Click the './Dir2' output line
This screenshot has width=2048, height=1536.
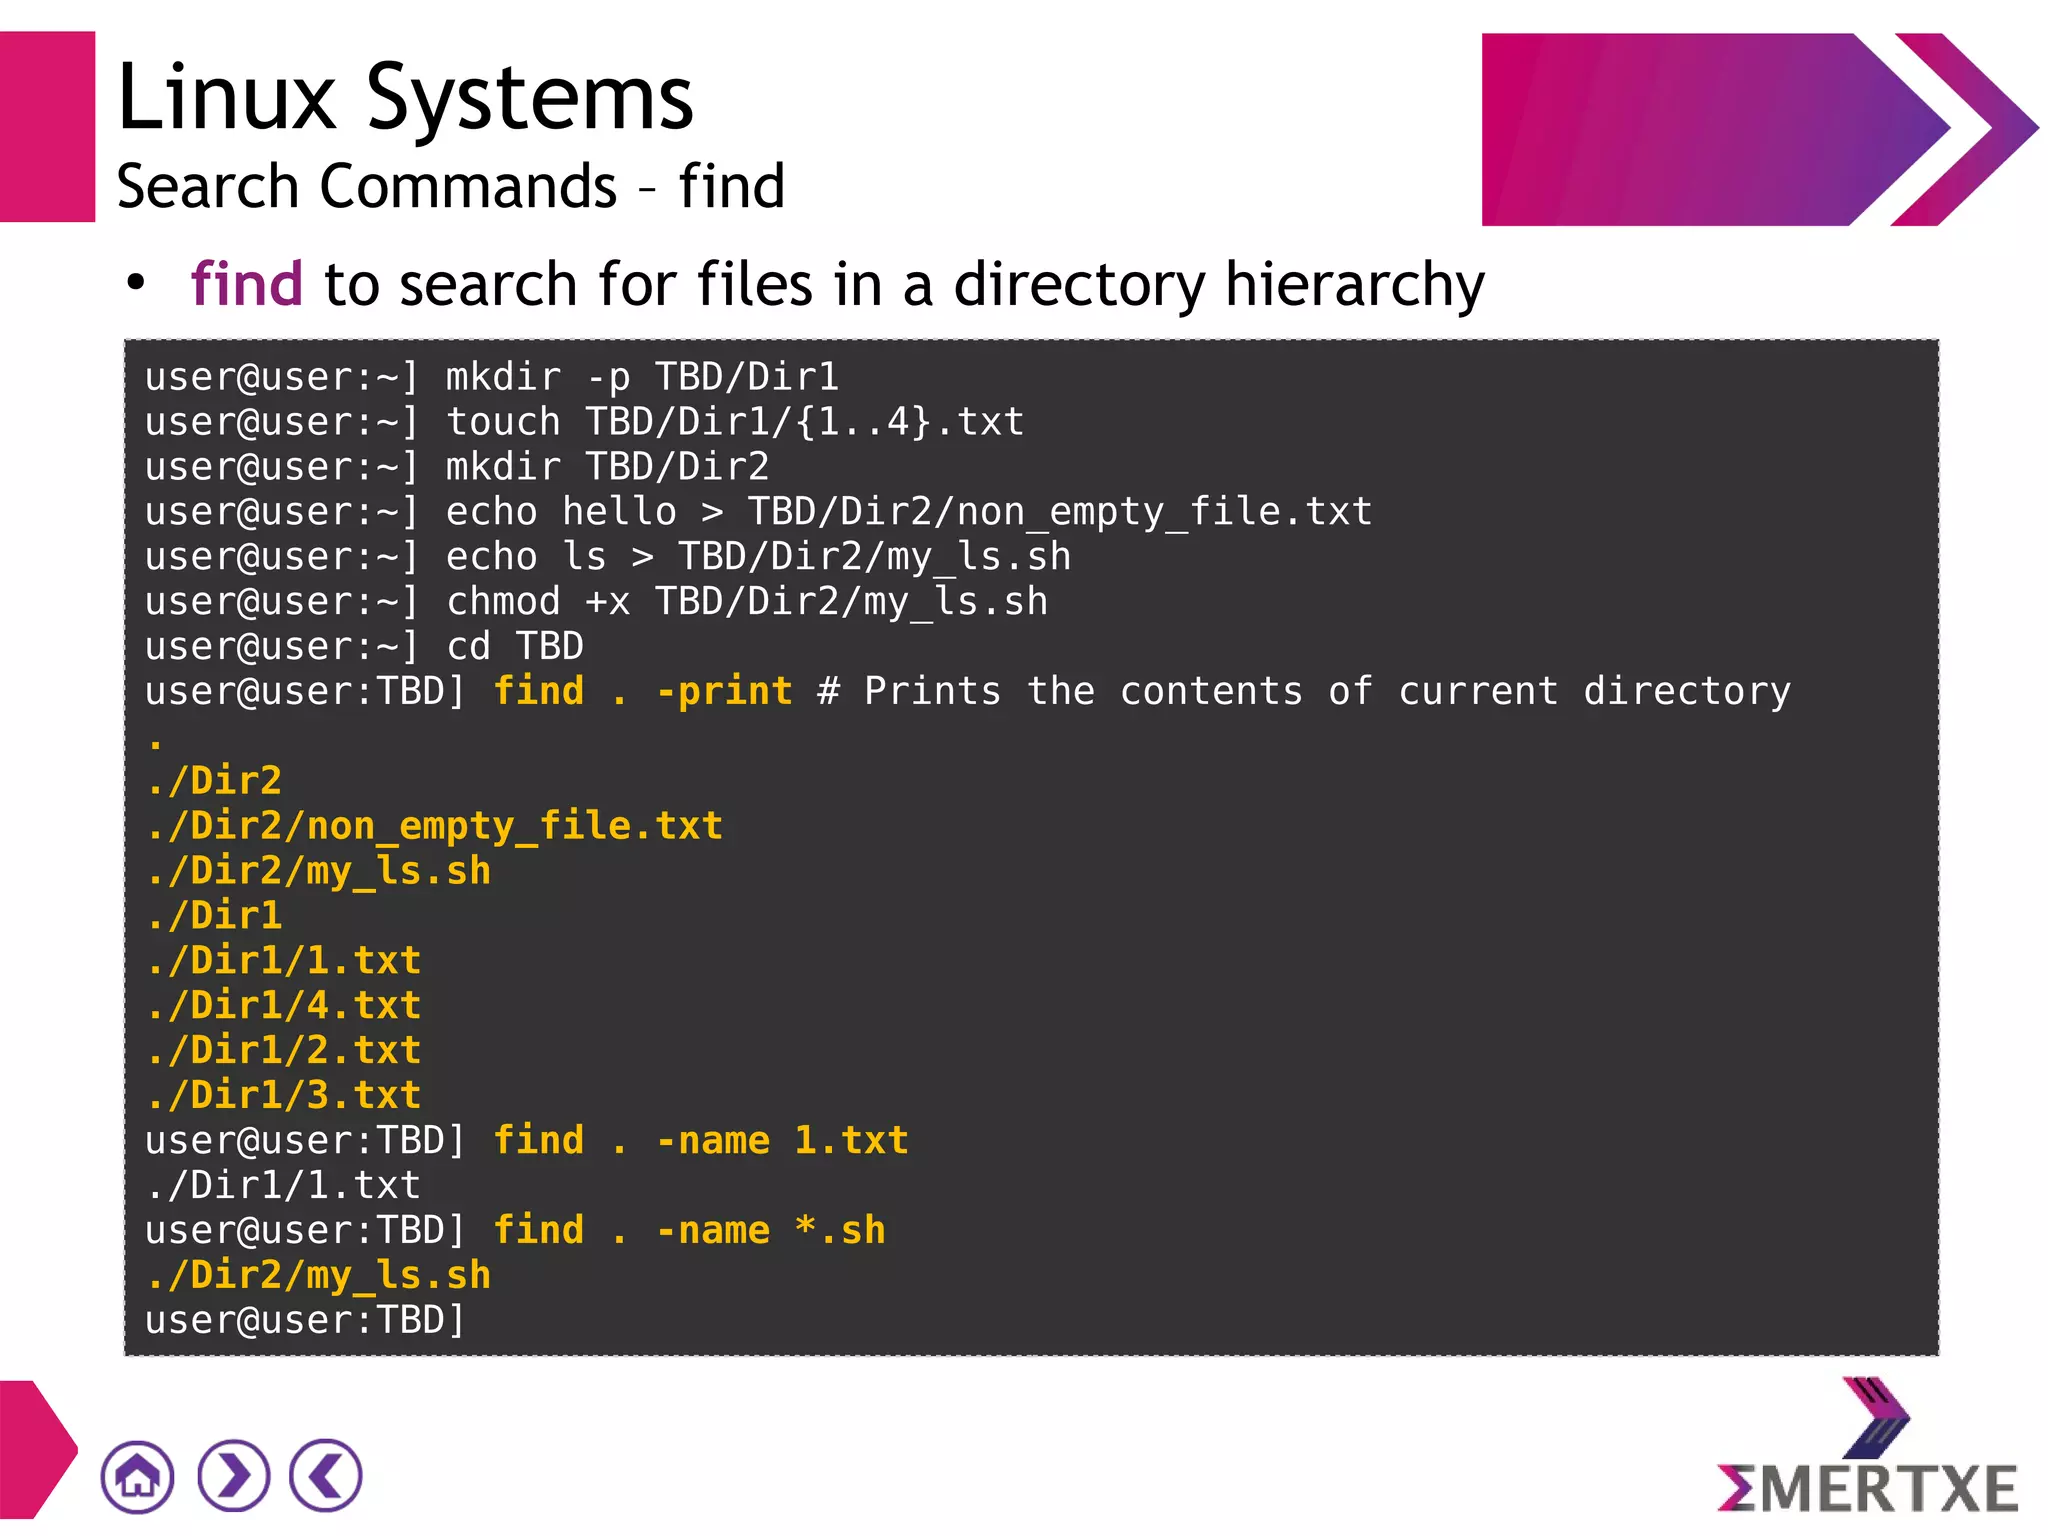214,781
